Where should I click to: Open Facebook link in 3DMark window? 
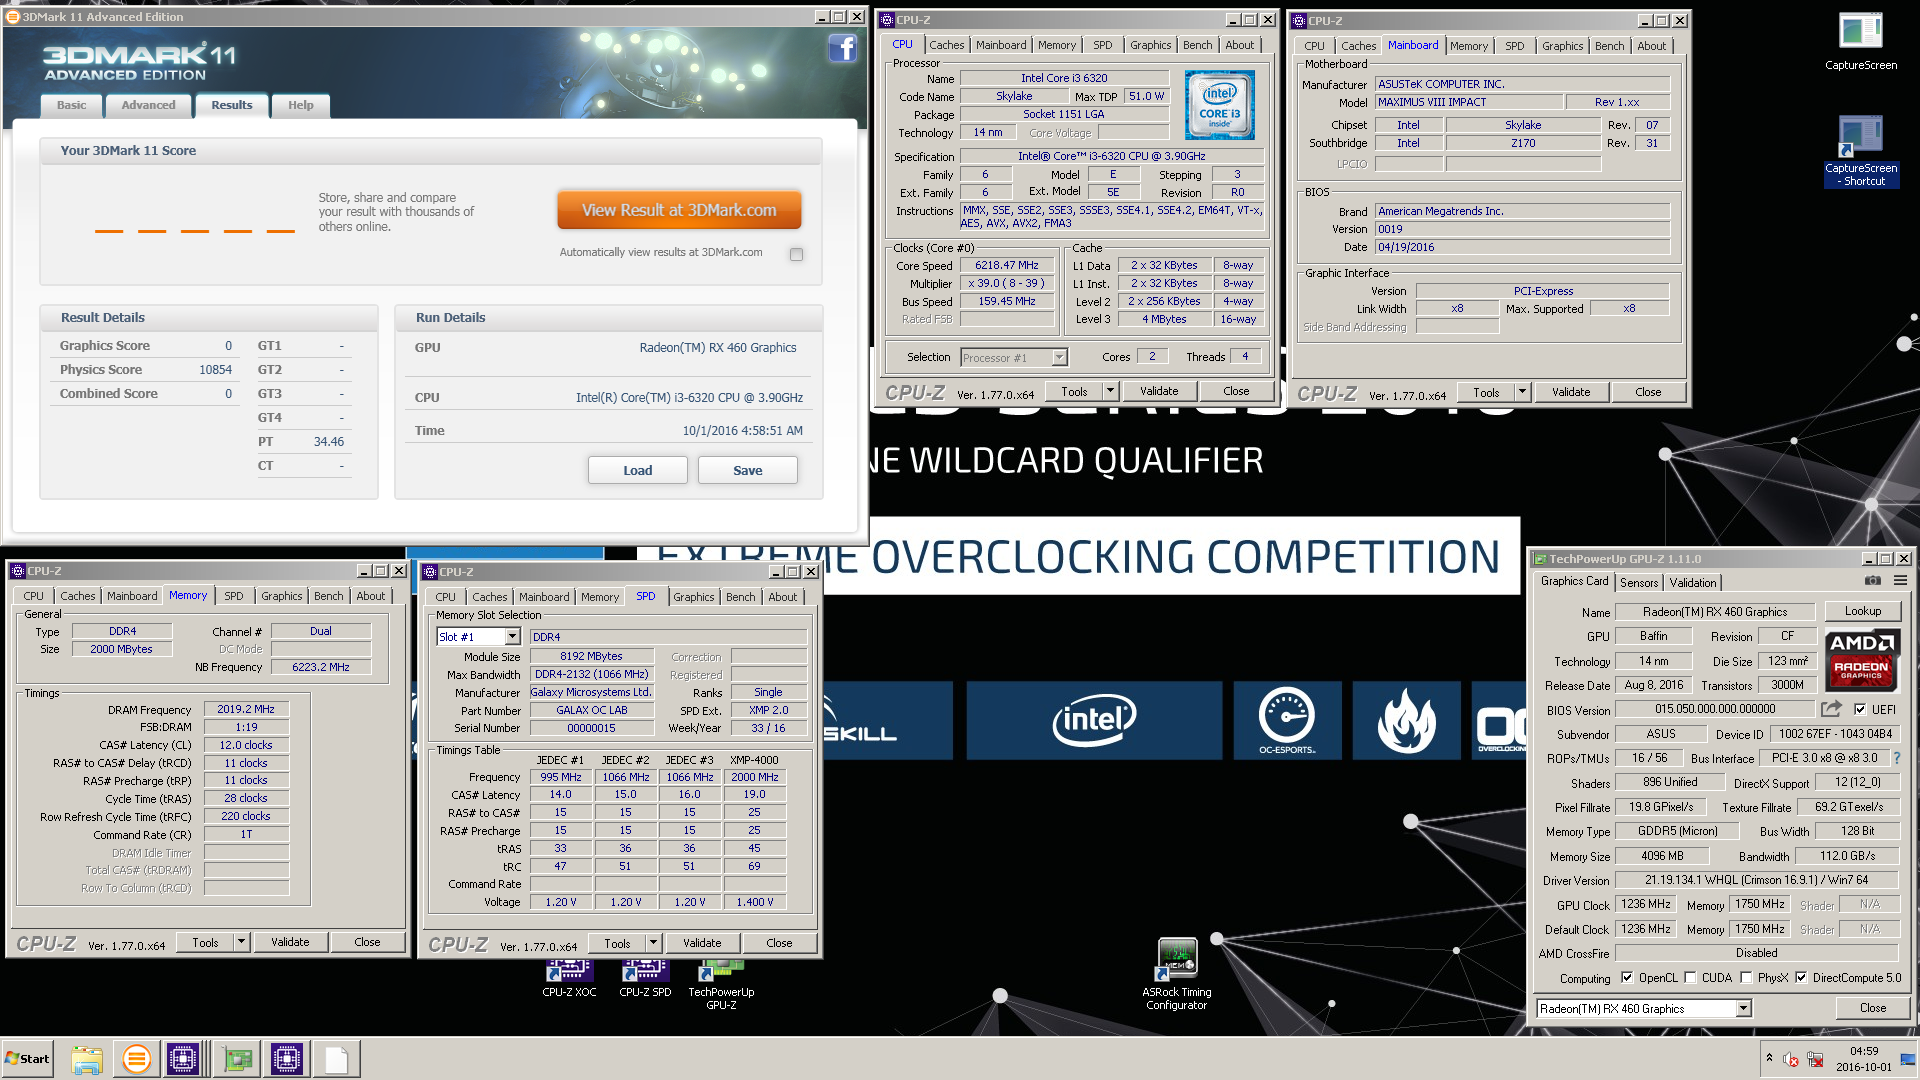click(842, 47)
